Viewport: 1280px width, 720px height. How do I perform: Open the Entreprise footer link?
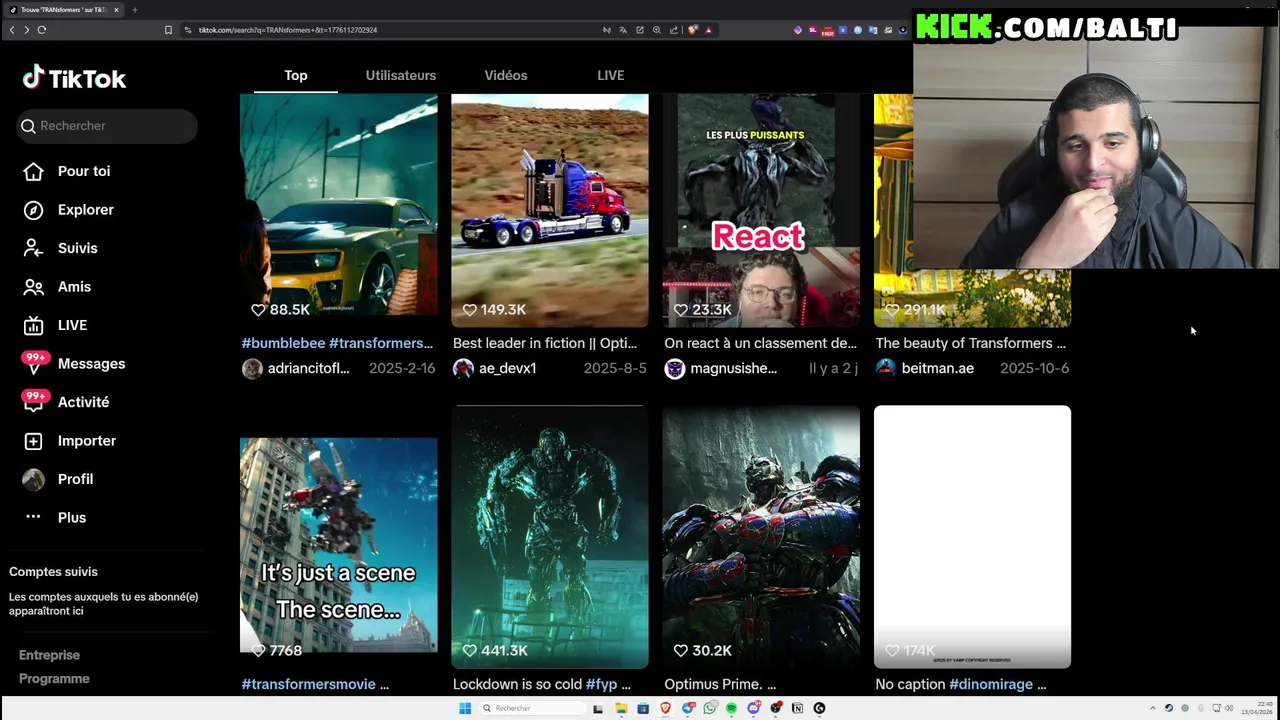[49, 655]
